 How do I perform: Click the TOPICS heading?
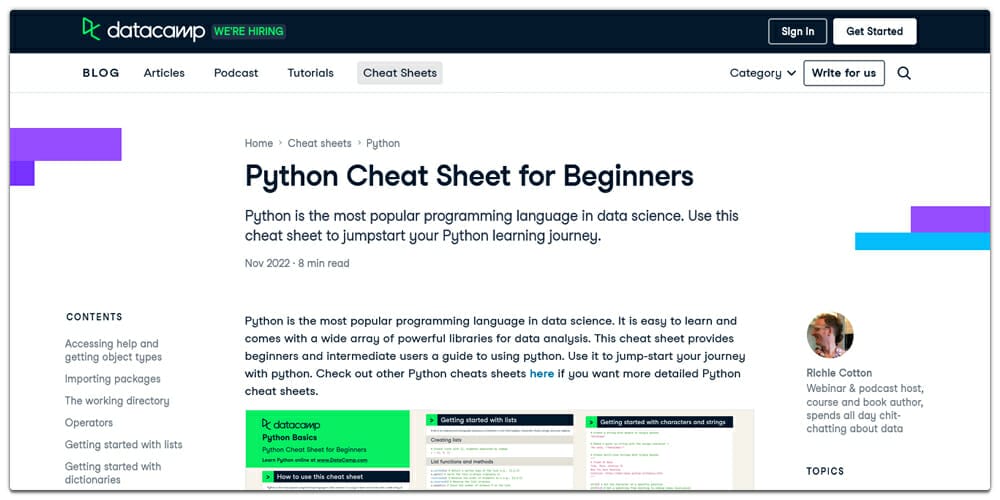[x=825, y=471]
